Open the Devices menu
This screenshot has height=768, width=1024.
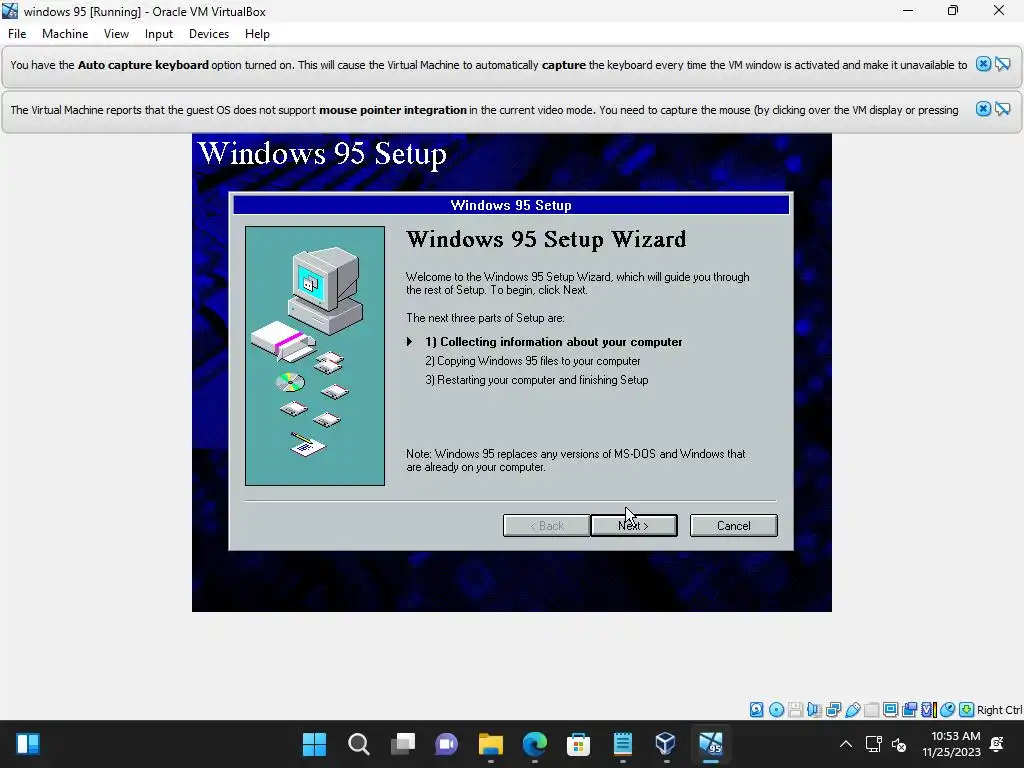pyautogui.click(x=209, y=34)
